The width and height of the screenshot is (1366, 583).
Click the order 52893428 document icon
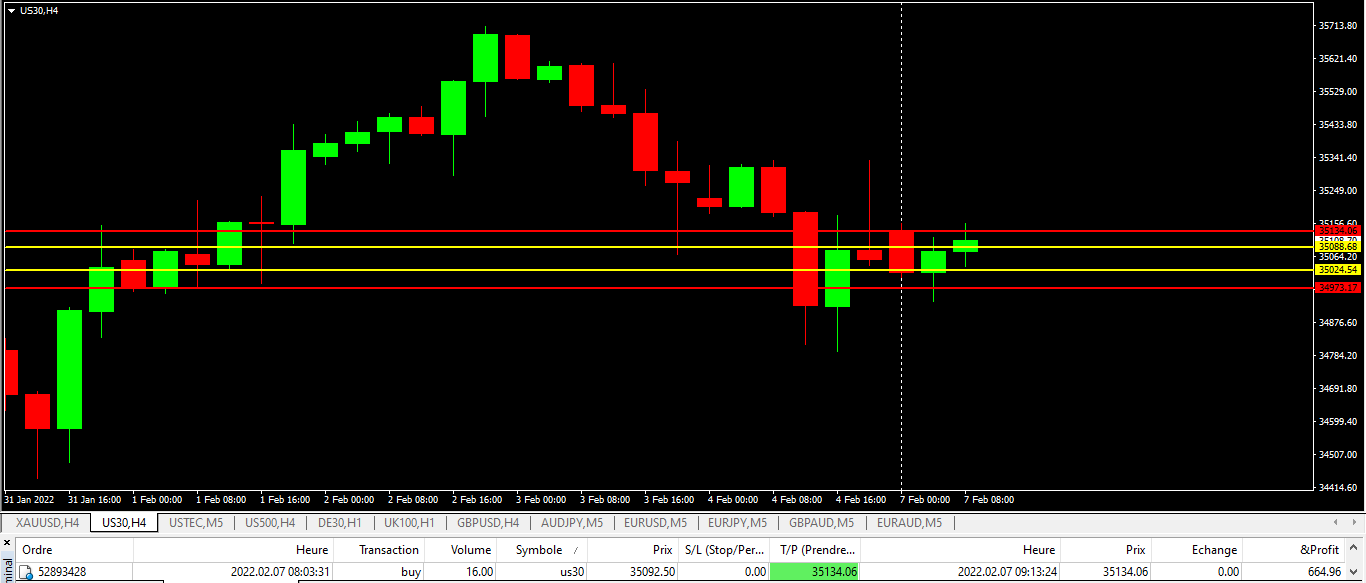(x=27, y=572)
